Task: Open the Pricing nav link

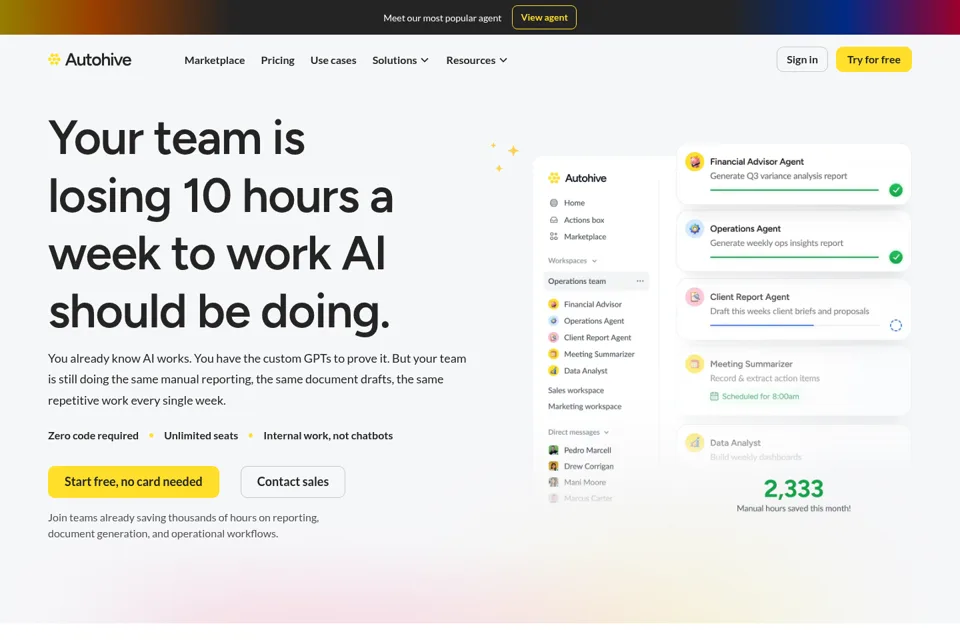Action: tap(277, 60)
